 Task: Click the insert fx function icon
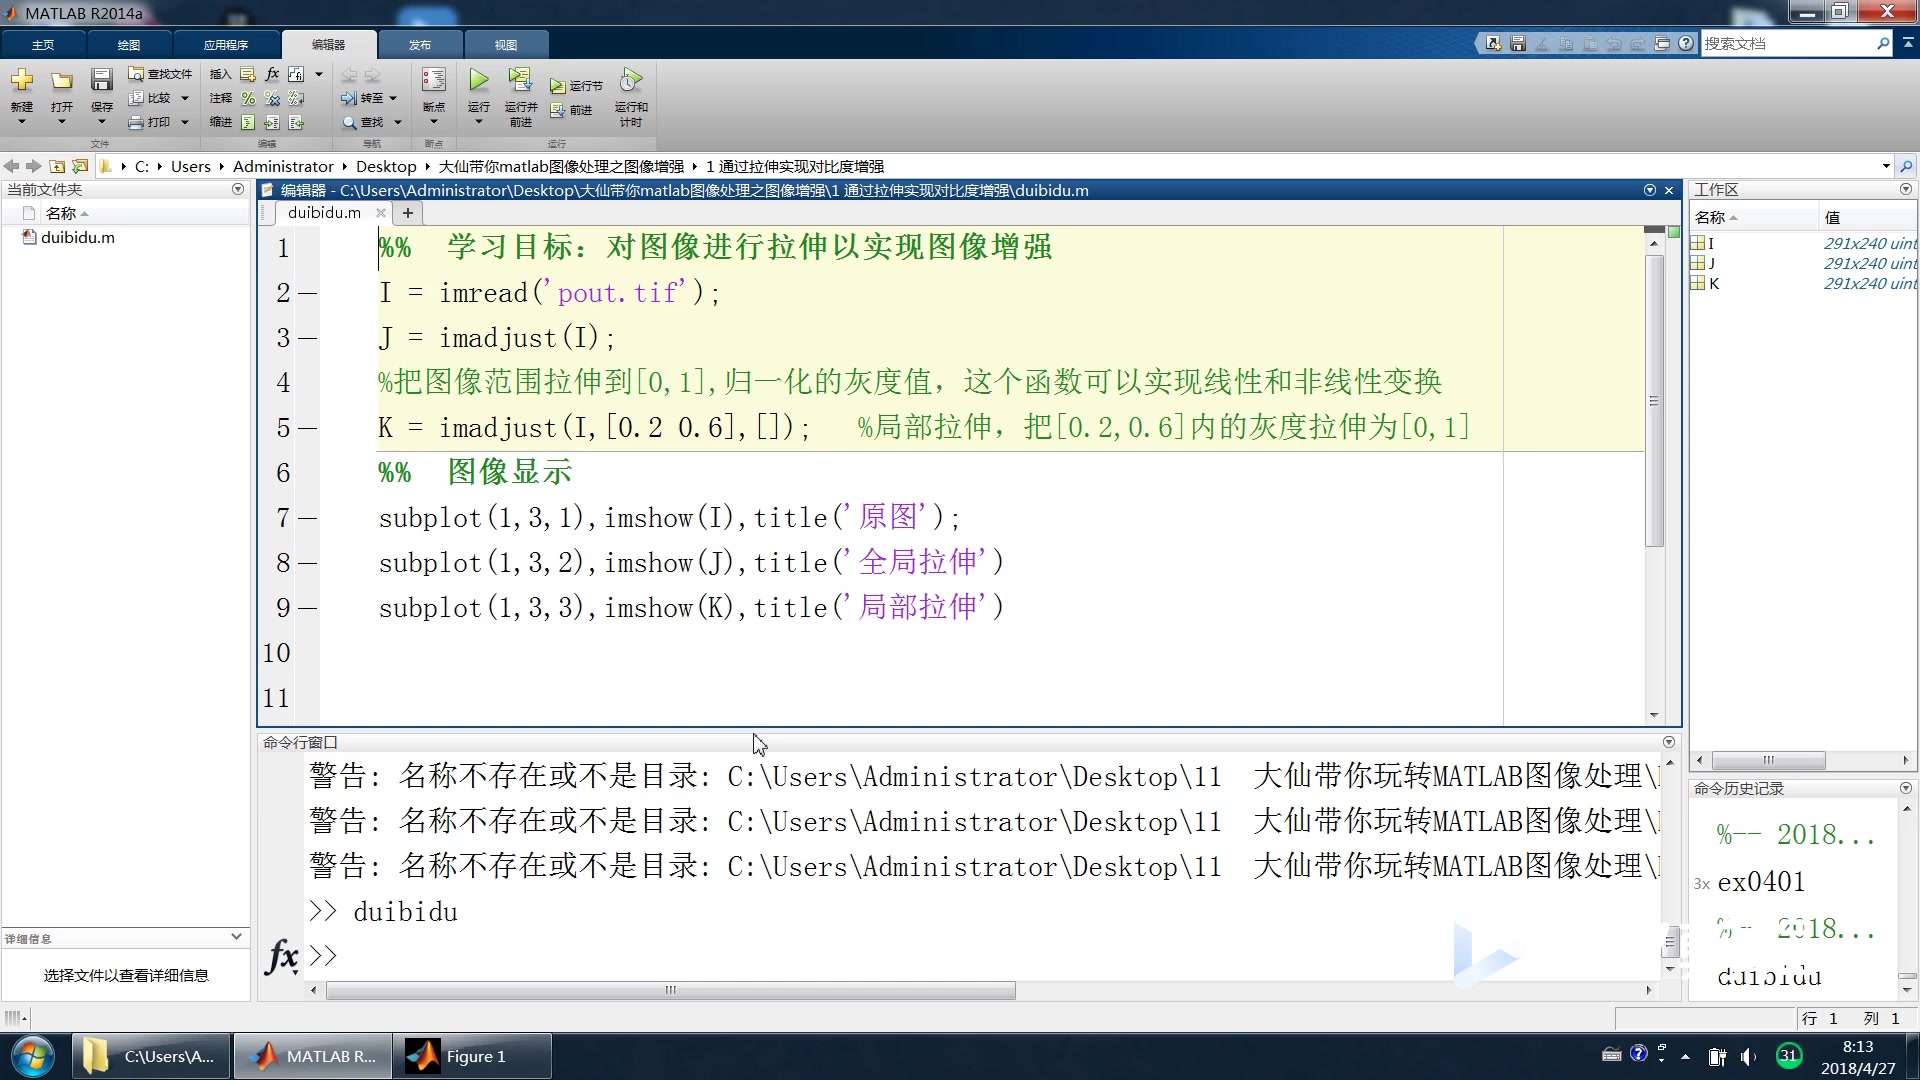272,74
